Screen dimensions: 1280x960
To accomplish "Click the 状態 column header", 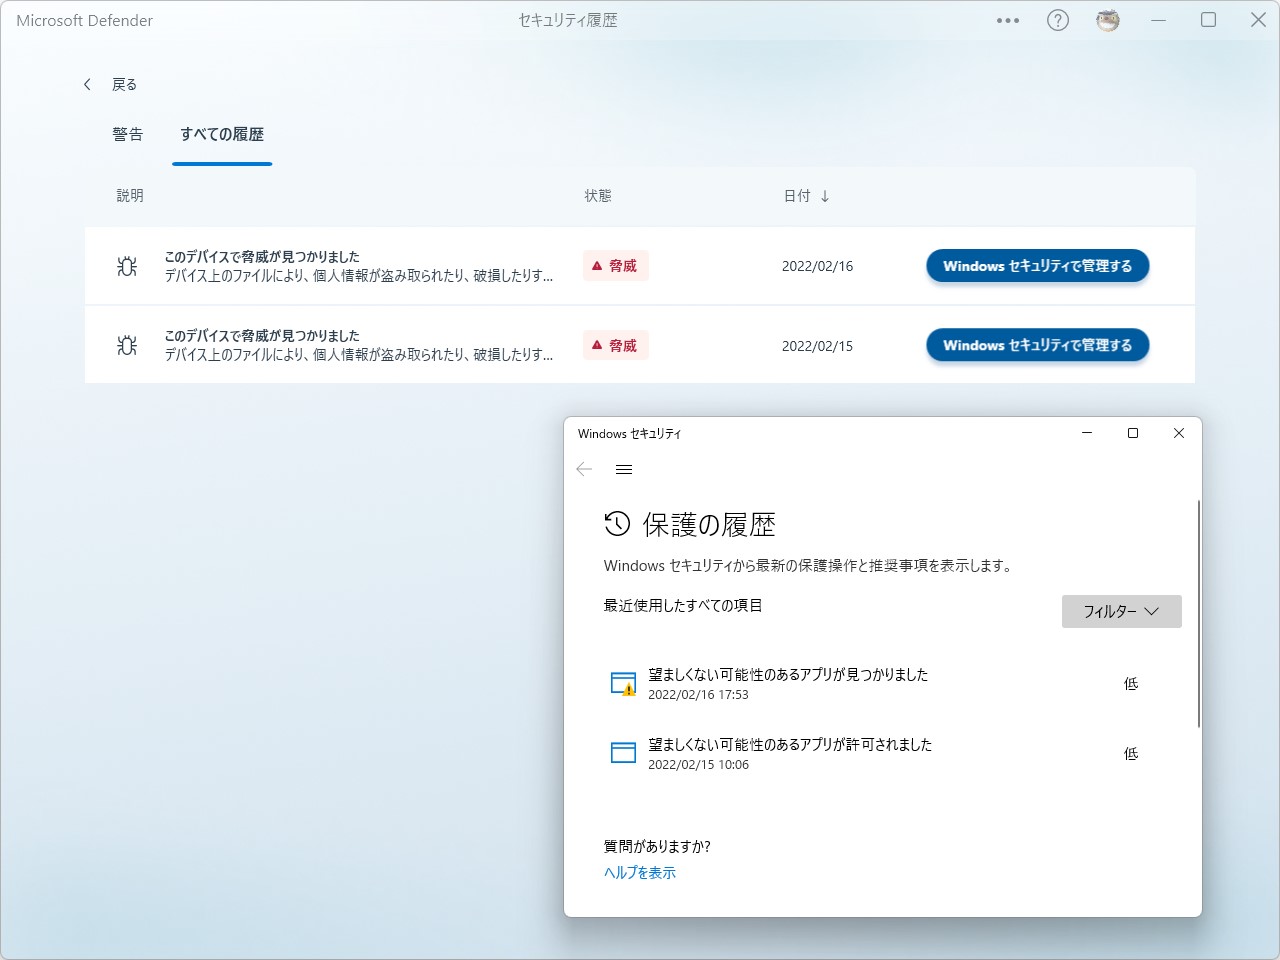I will point(598,196).
